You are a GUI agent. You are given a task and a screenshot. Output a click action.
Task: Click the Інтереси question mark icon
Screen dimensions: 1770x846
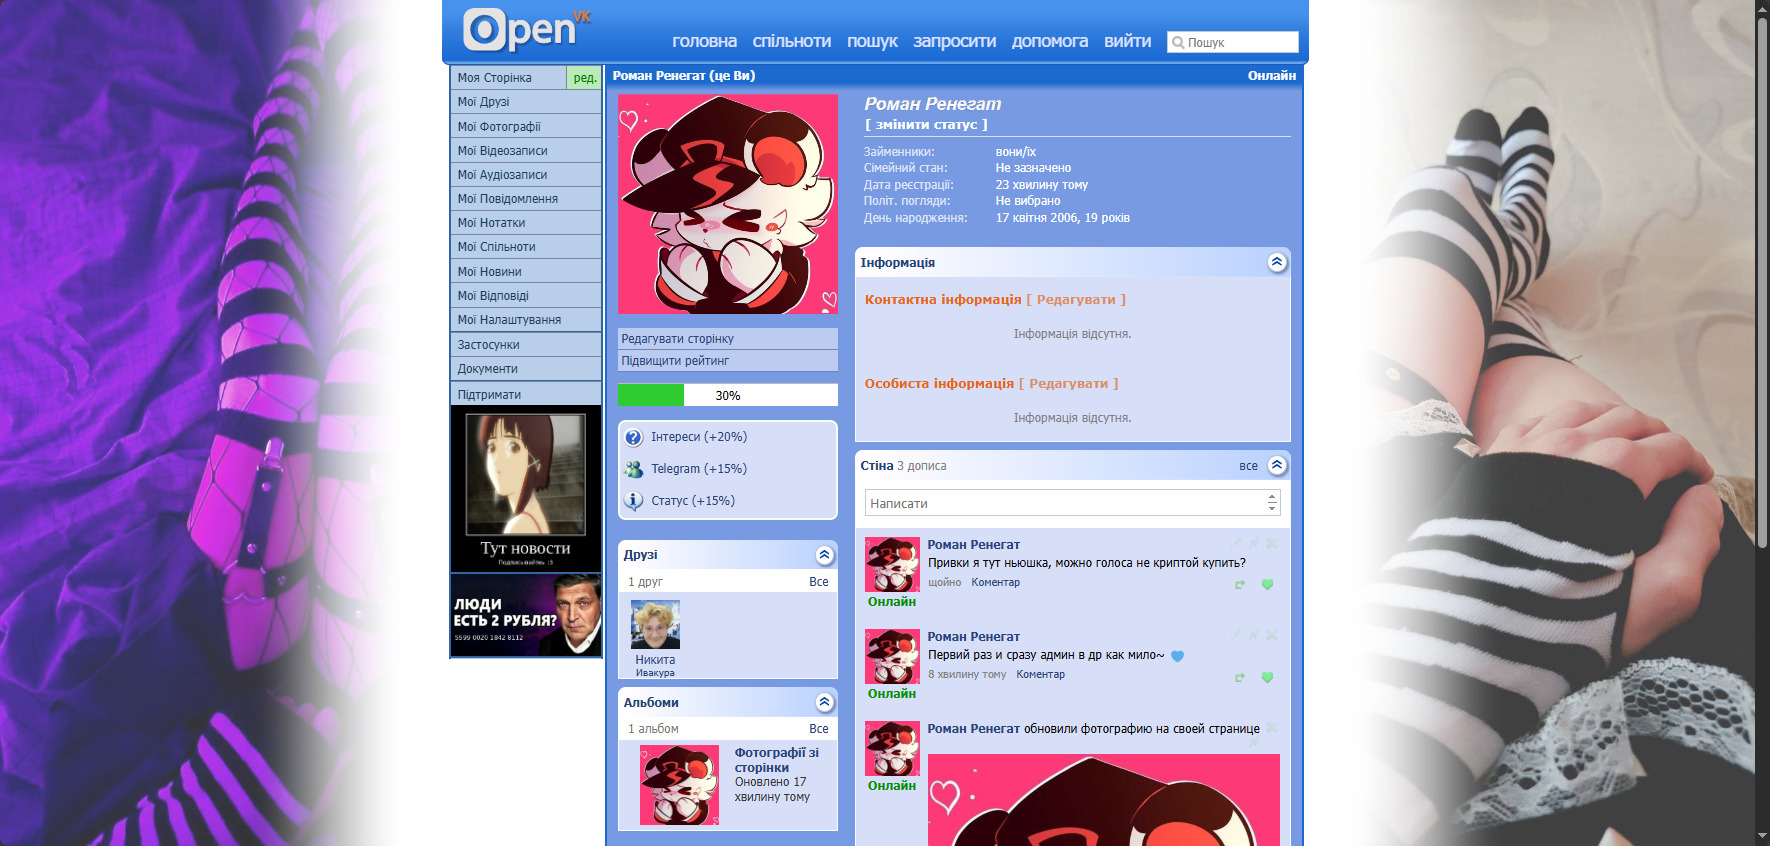pyautogui.click(x=633, y=437)
